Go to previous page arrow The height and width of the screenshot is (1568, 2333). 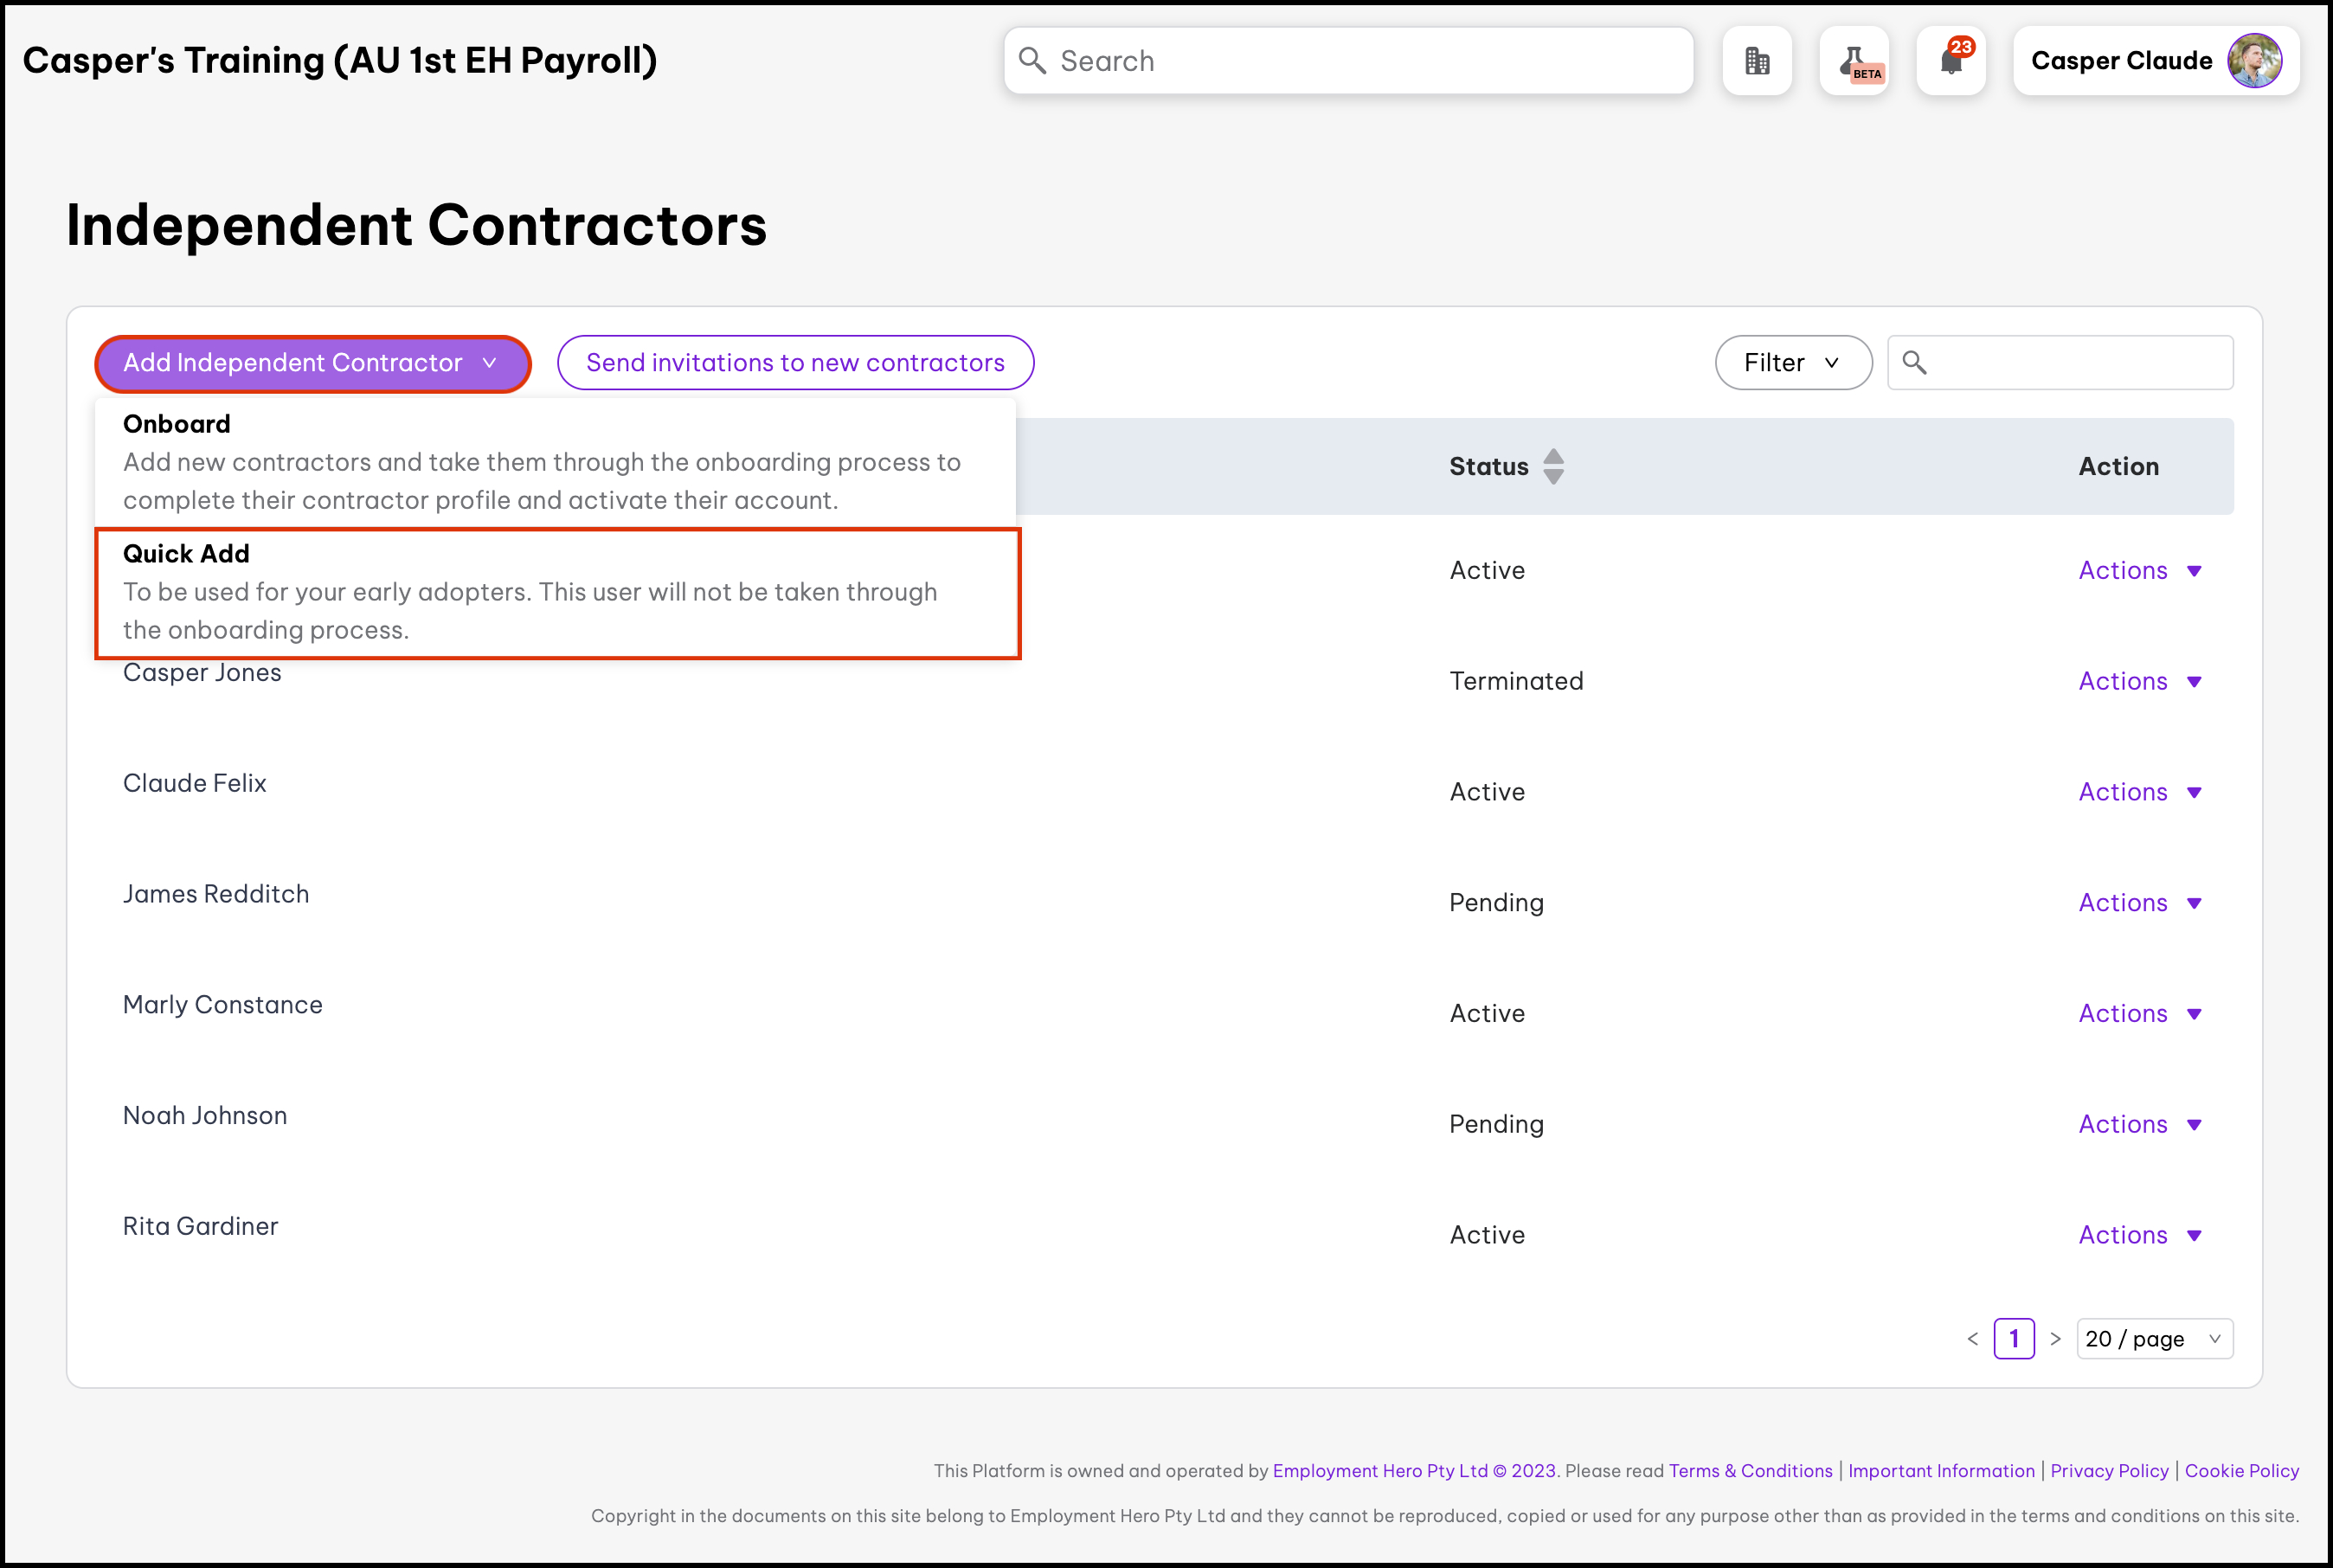pyautogui.click(x=1973, y=1339)
